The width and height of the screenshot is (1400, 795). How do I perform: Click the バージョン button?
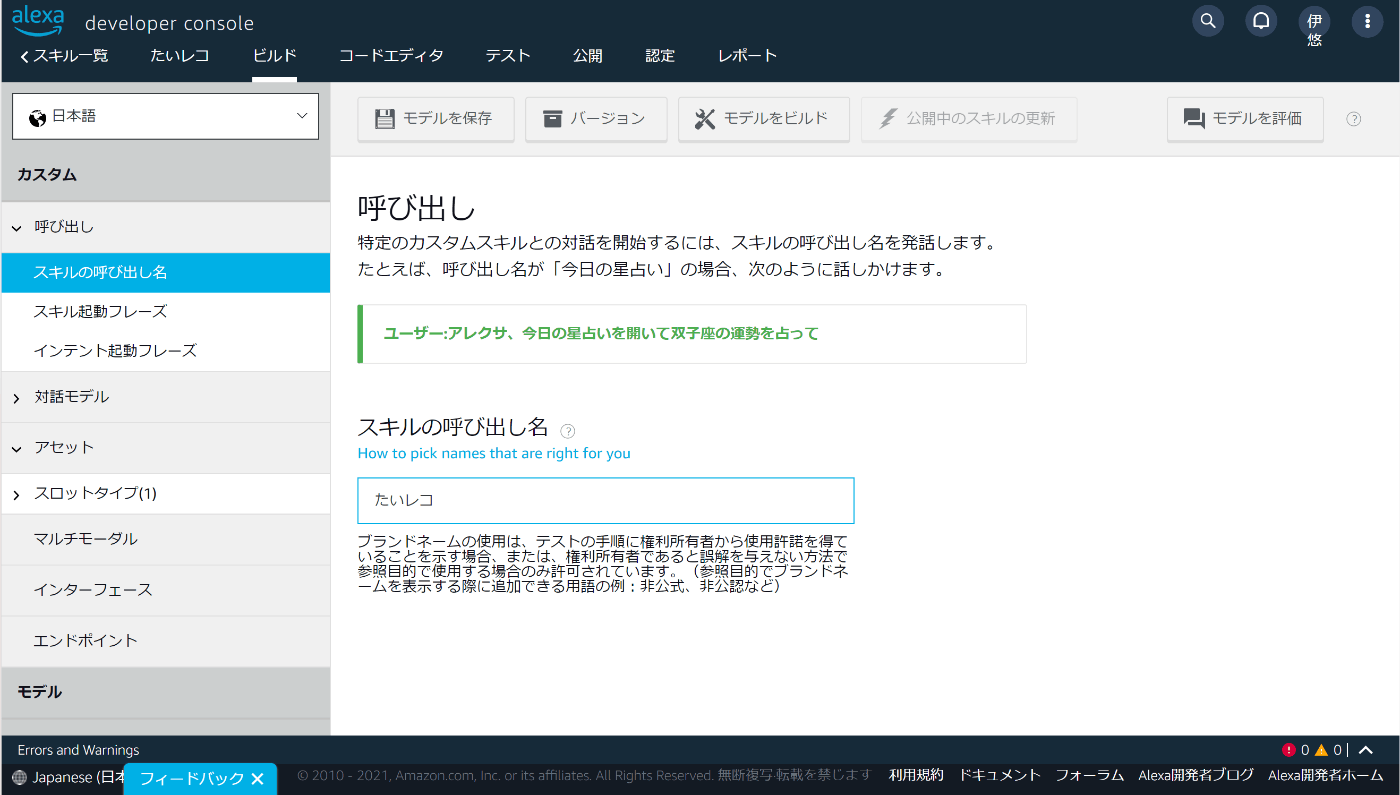596,119
